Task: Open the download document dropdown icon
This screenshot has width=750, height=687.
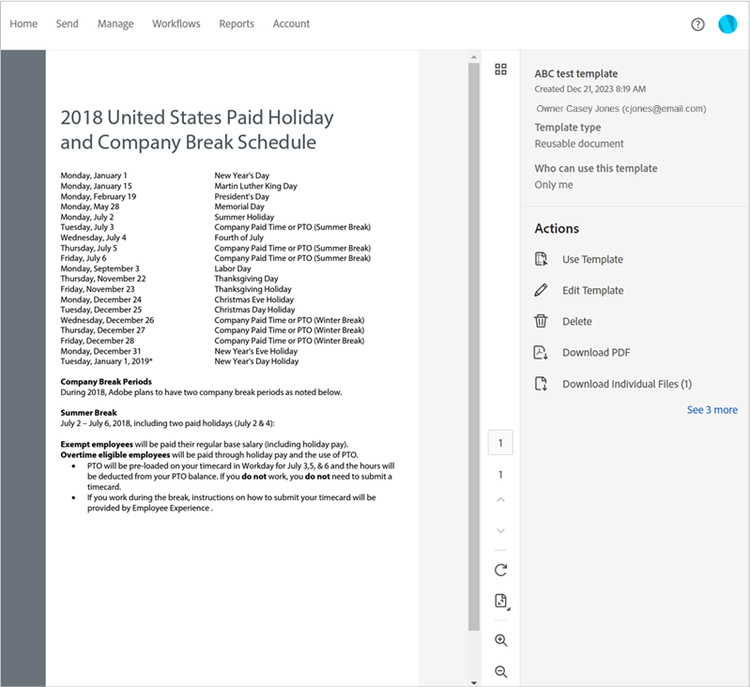Action: pos(501,601)
